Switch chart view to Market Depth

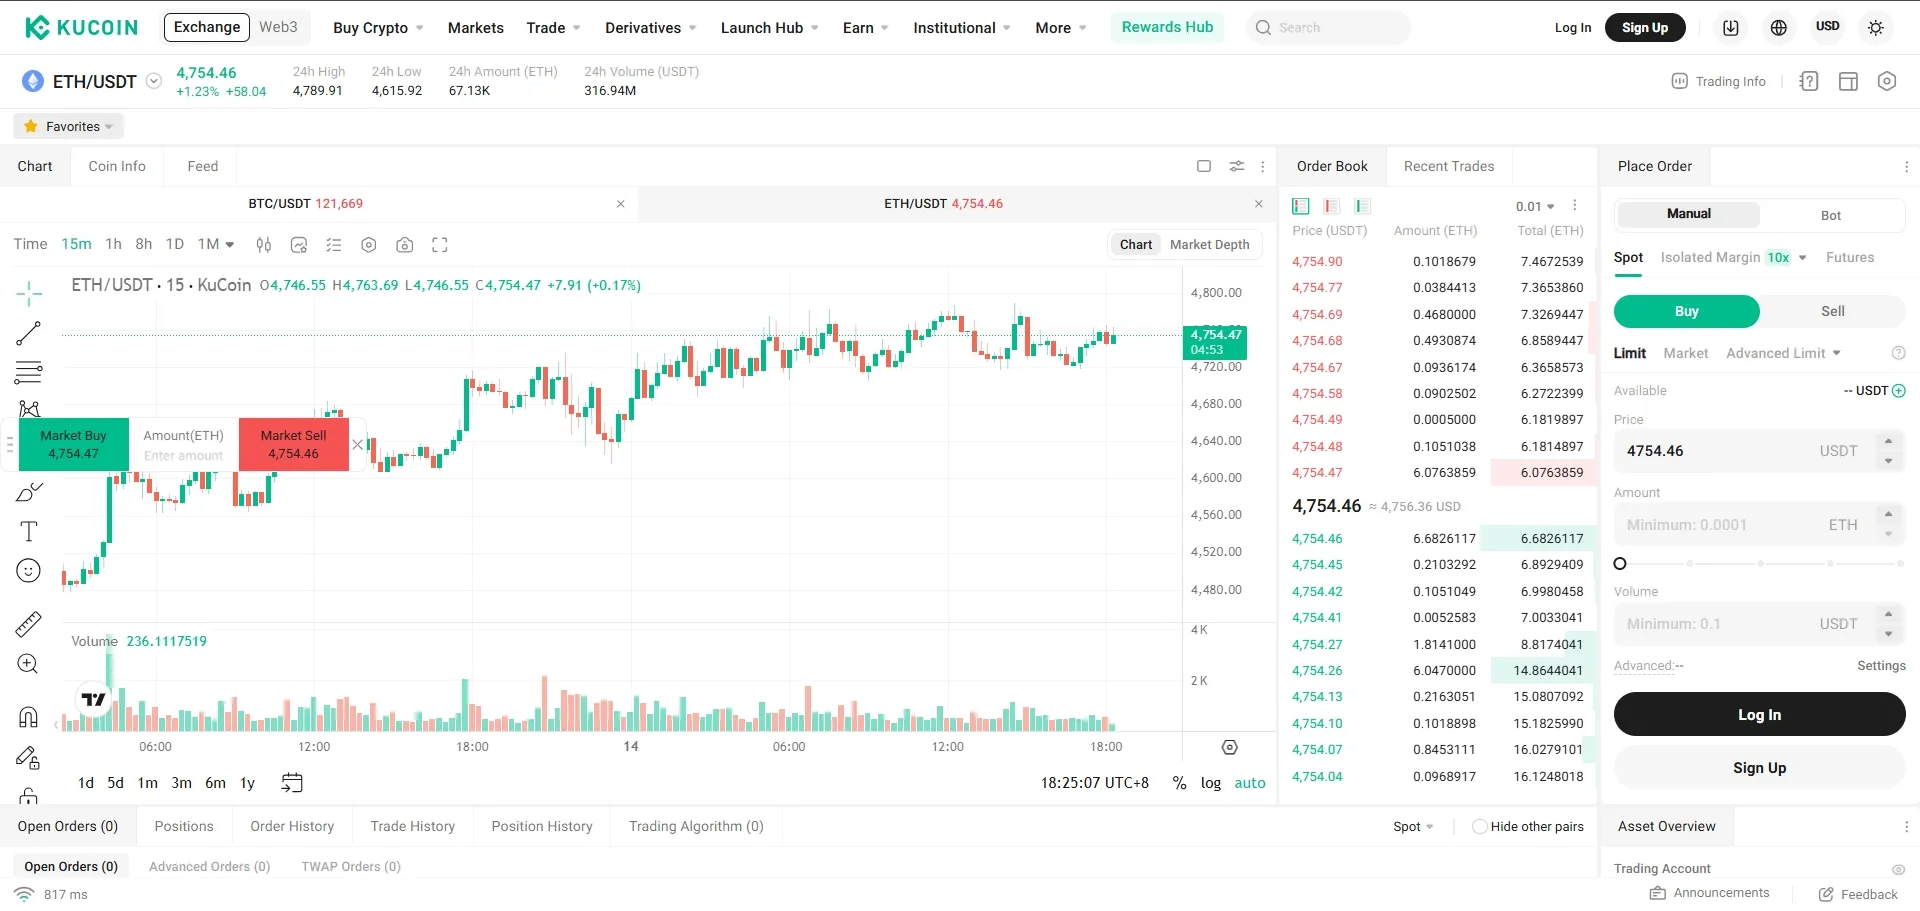1210,244
